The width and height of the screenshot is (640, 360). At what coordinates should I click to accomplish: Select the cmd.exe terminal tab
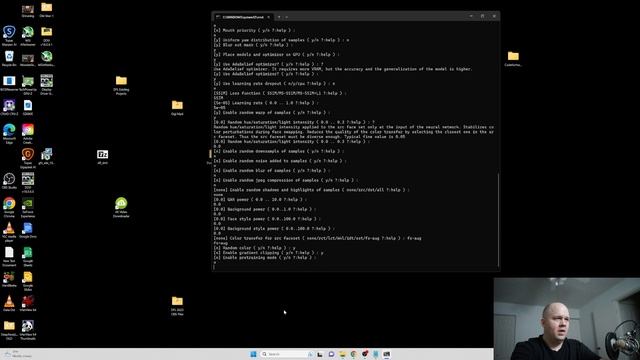[x=243, y=17]
